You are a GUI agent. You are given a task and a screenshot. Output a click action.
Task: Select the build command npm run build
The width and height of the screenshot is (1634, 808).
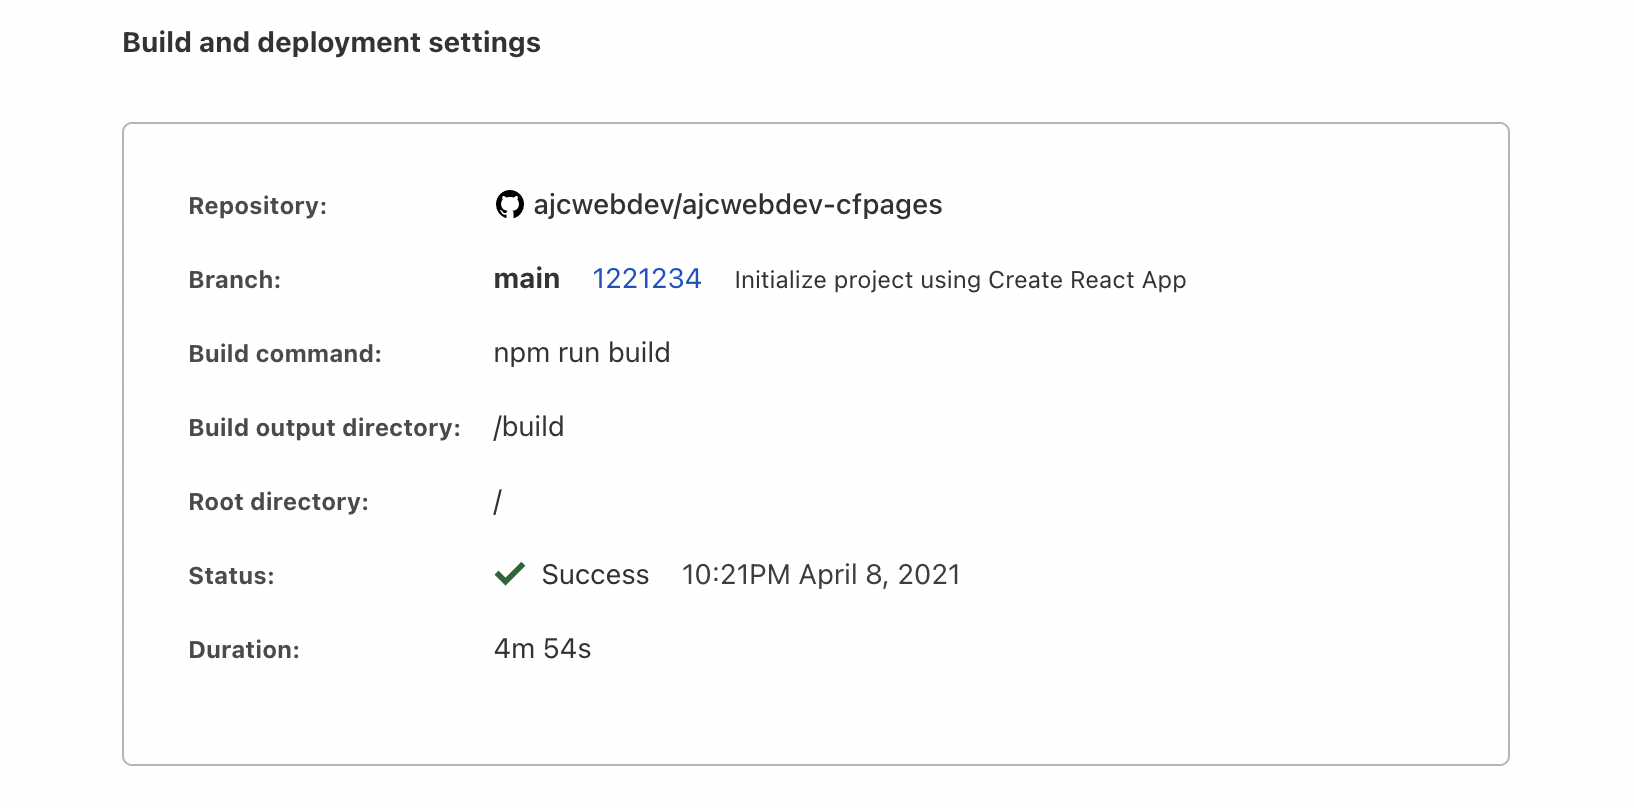click(x=582, y=353)
